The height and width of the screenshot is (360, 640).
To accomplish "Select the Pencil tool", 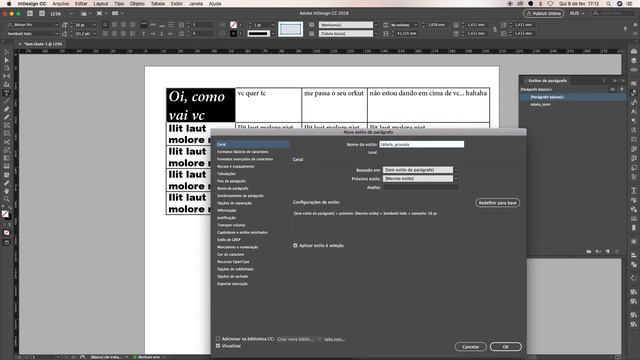I will pos(6,117).
